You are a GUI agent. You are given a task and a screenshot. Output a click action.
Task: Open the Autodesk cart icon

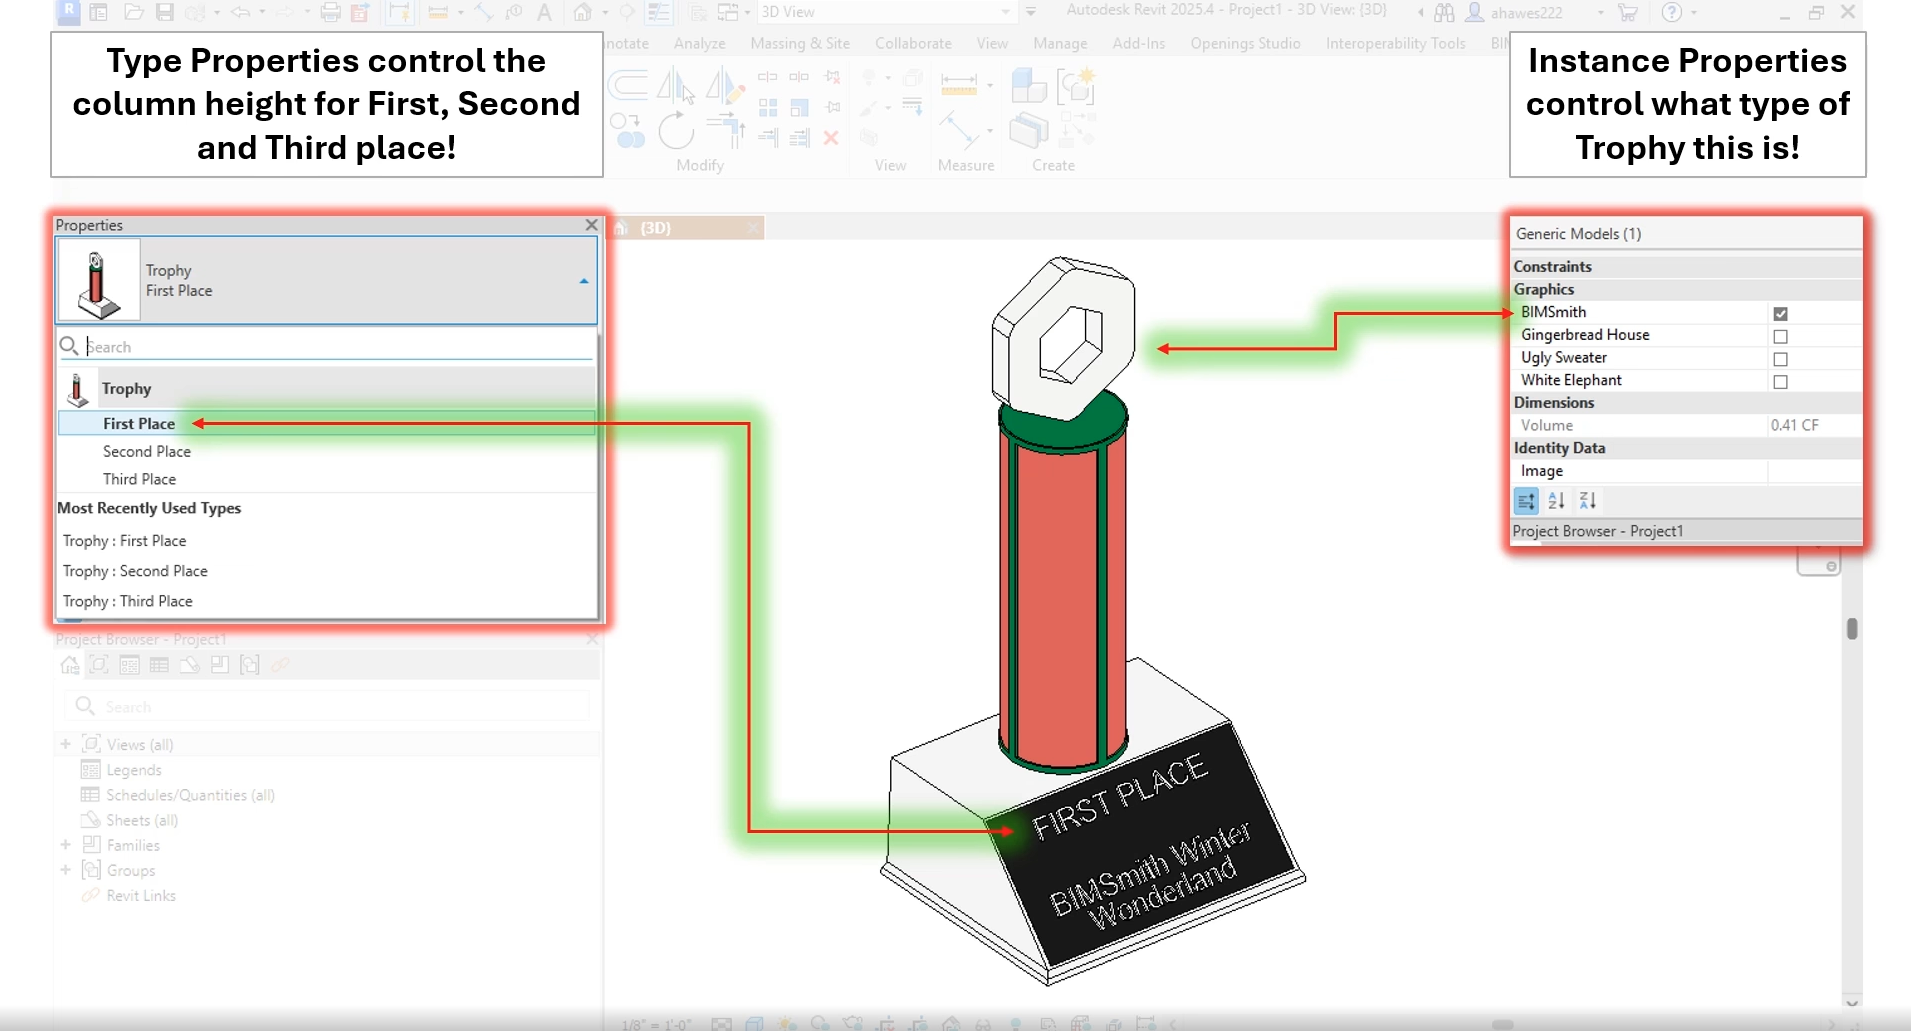(x=1628, y=12)
